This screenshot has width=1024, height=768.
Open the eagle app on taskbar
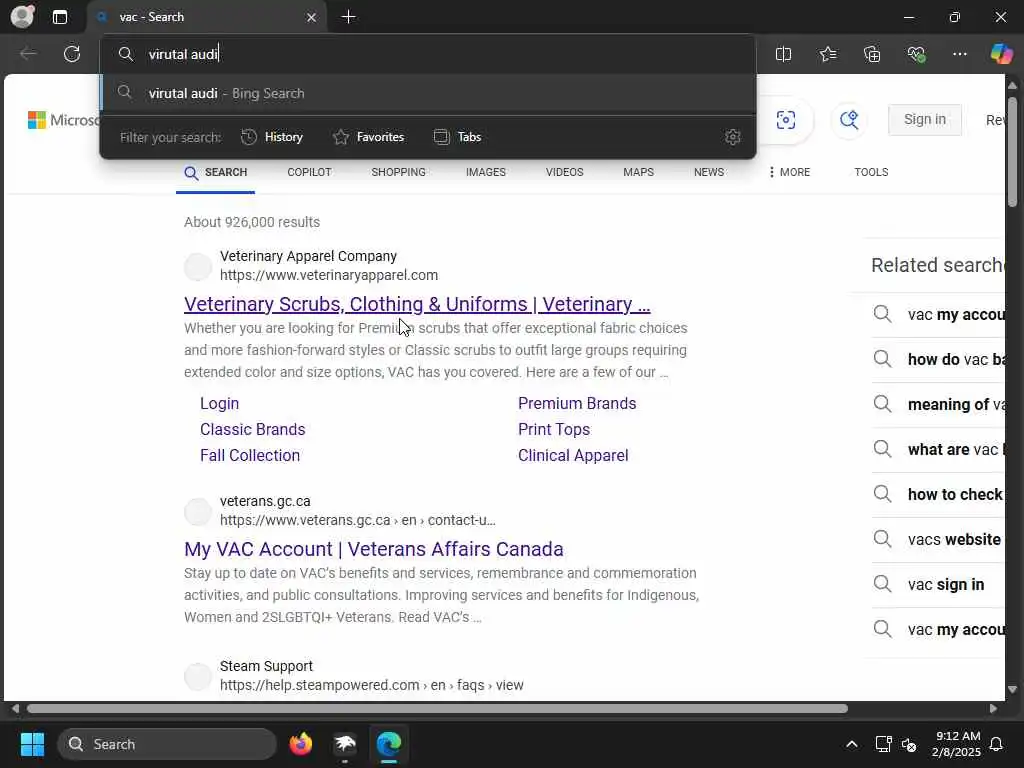pyautogui.click(x=345, y=744)
